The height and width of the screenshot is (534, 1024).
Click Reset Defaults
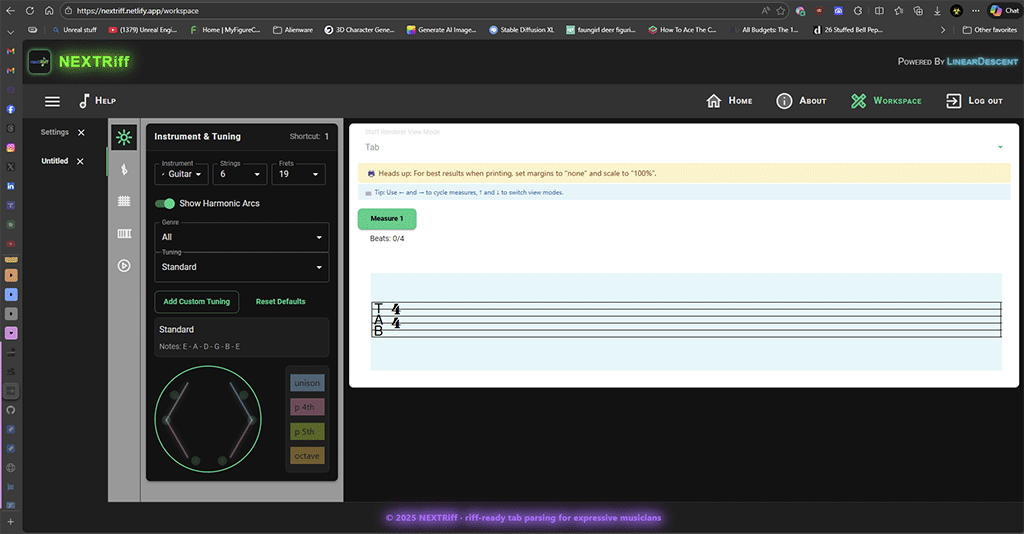[280, 301]
